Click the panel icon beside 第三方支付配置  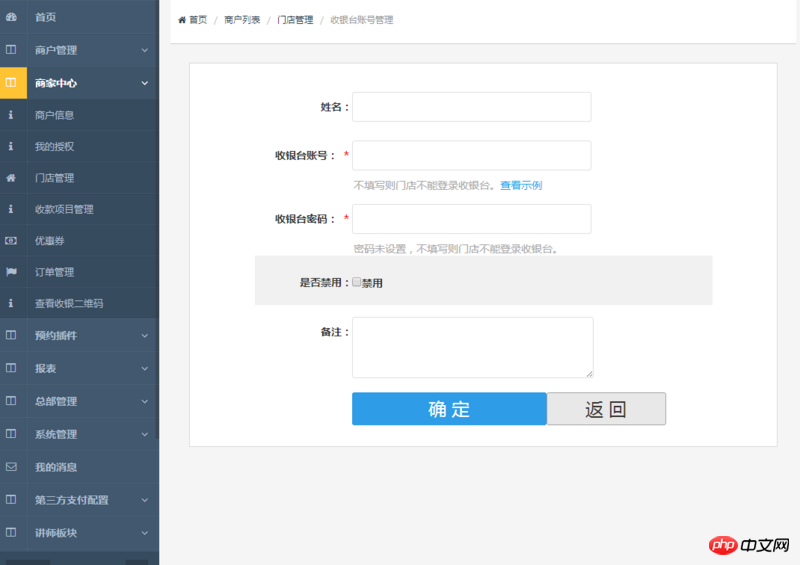pos(11,499)
